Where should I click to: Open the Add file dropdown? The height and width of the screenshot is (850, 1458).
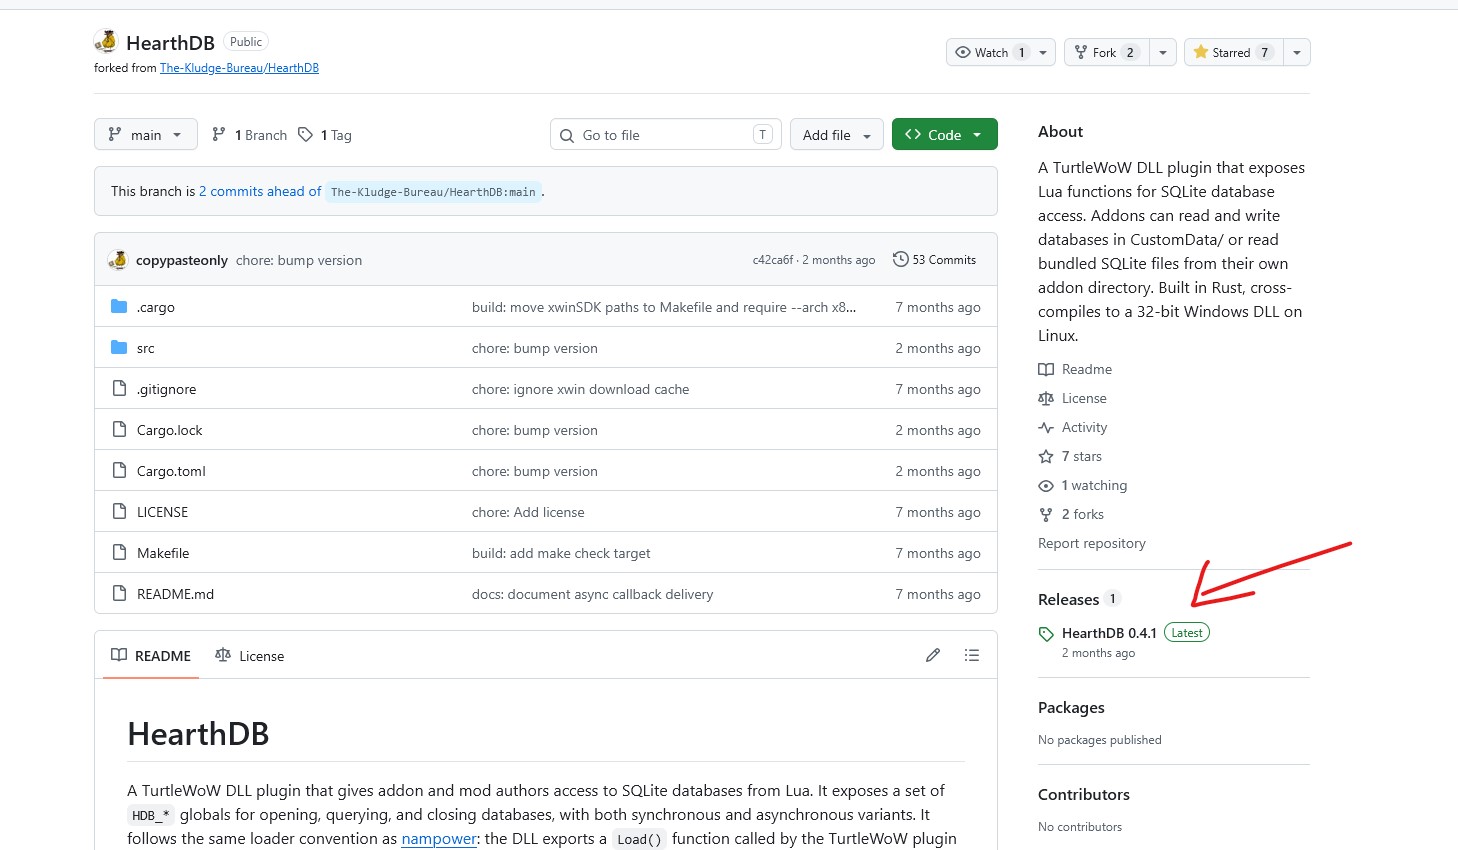pyautogui.click(x=837, y=134)
